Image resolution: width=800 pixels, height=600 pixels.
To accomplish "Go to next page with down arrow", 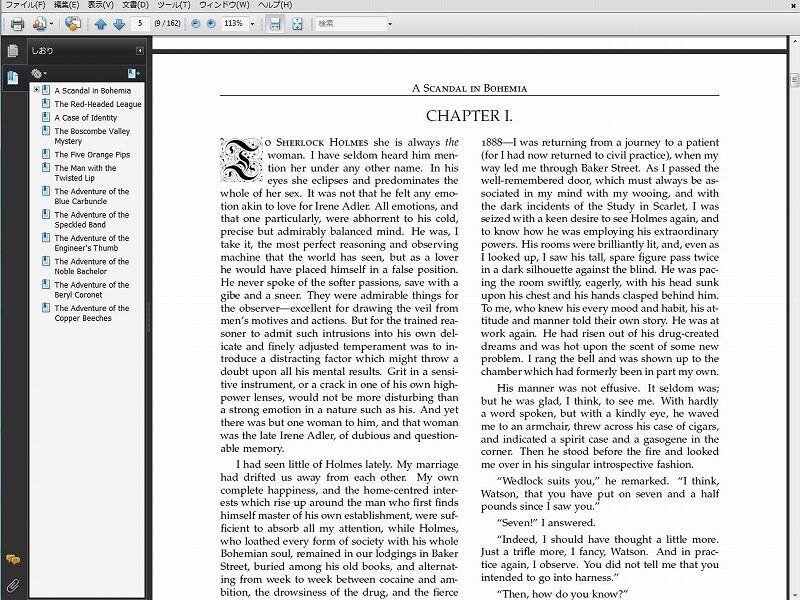I will tap(119, 23).
